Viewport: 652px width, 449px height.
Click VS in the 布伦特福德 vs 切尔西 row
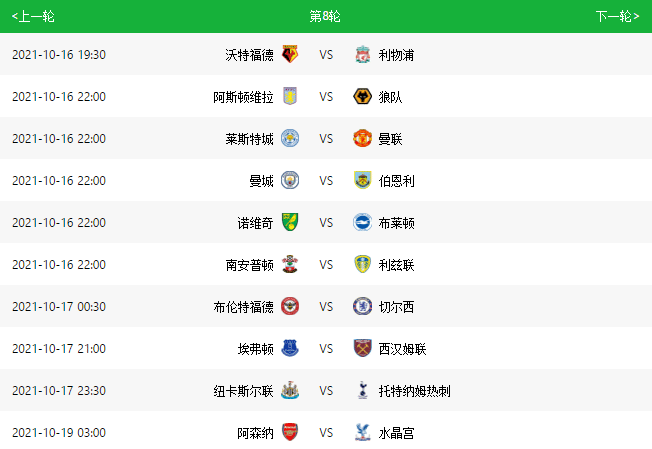click(326, 307)
